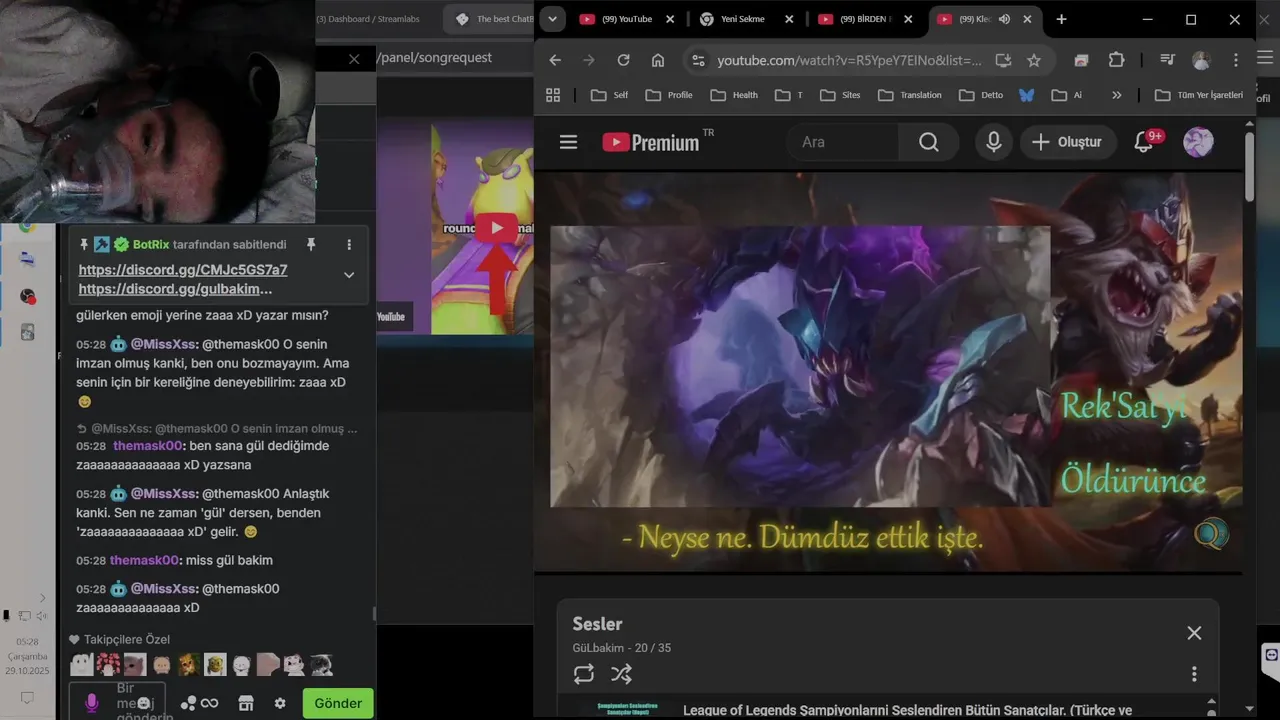The image size is (1280, 720).
Task: Click the League of Legends playlist video title
Action: pyautogui.click(x=907, y=710)
